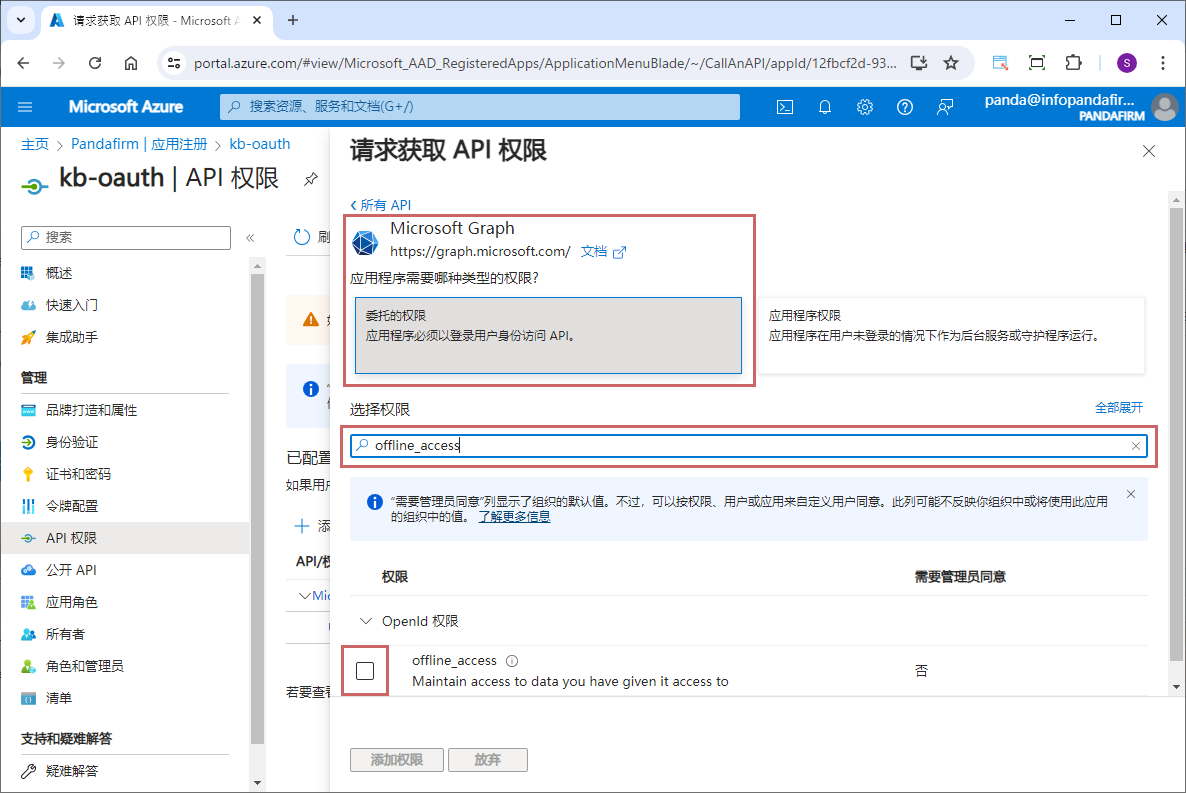Open 证书和密码 in the sidebar

point(78,474)
